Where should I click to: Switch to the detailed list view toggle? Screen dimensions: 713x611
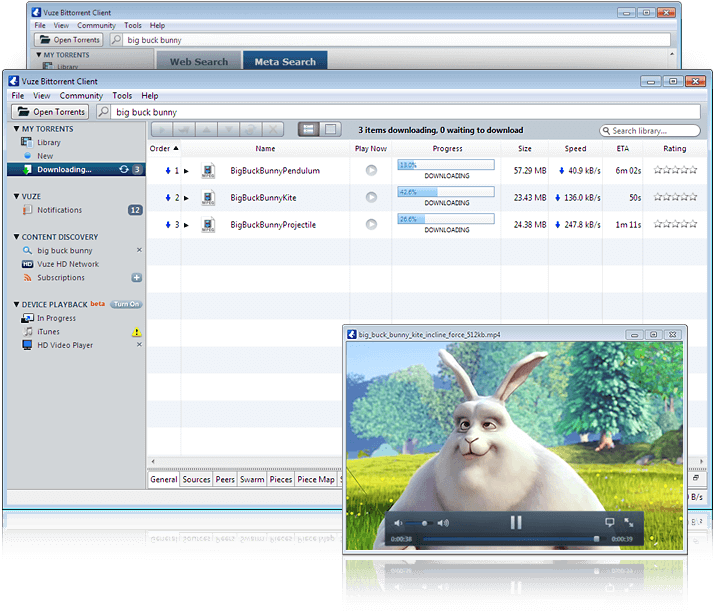[x=309, y=130]
